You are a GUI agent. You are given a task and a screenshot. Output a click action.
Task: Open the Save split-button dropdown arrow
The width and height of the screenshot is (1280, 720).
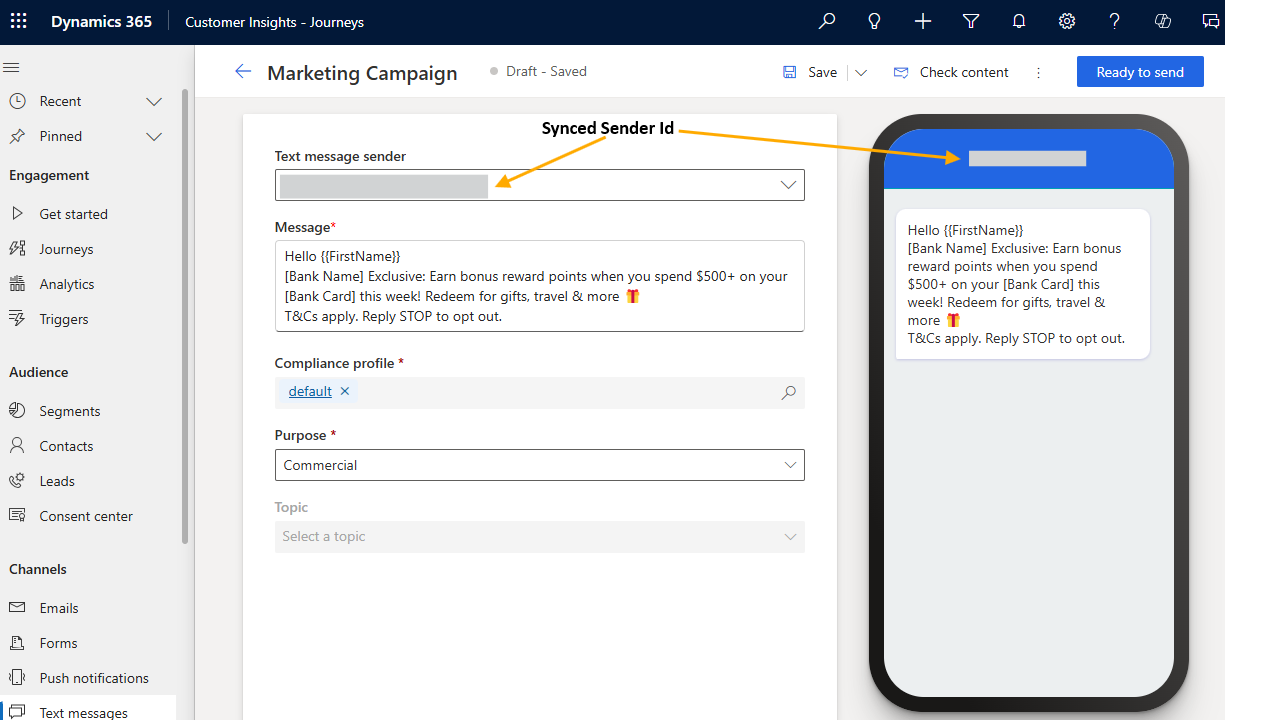[x=861, y=72]
